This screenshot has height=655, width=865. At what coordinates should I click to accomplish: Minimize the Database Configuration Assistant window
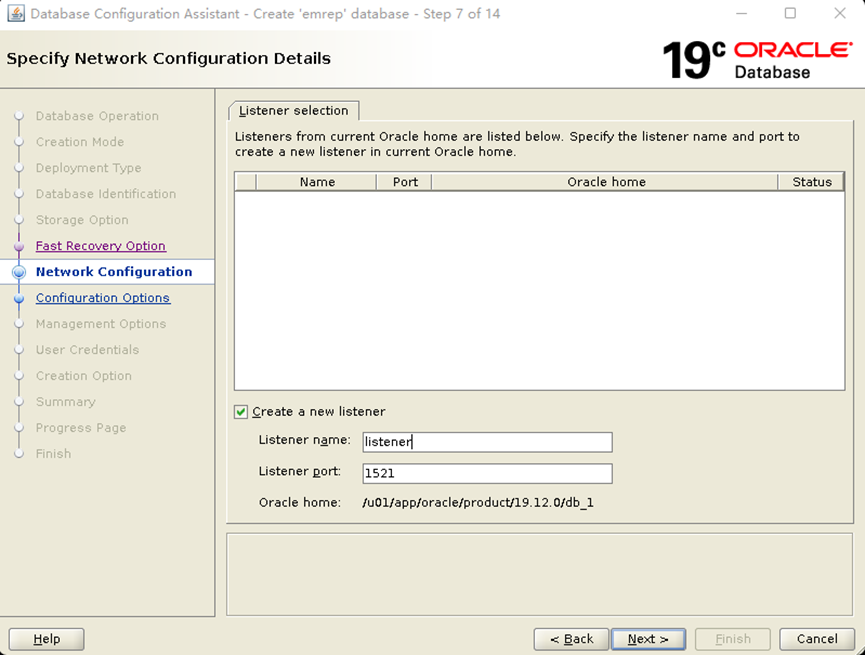pos(741,13)
